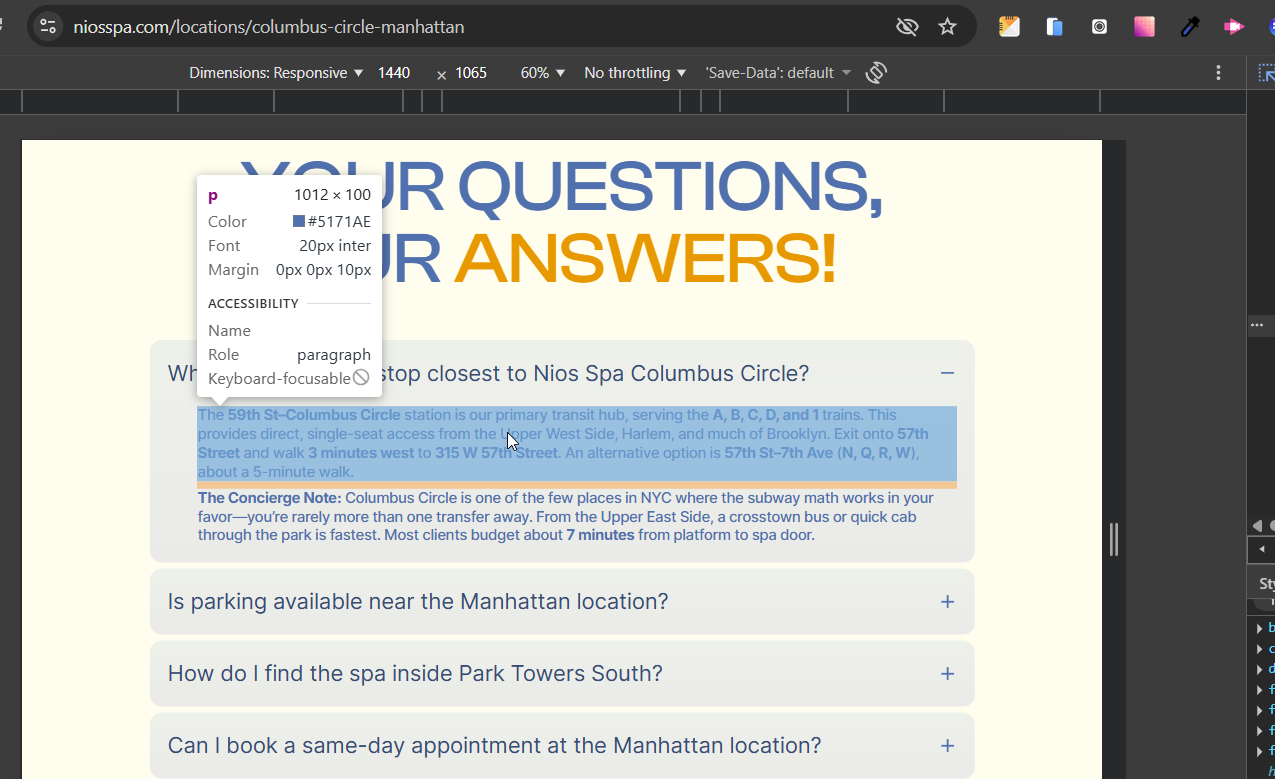This screenshot has width=1275, height=779.
Task: Expand Park Towers South FAQ plus icon
Action: coord(947,674)
